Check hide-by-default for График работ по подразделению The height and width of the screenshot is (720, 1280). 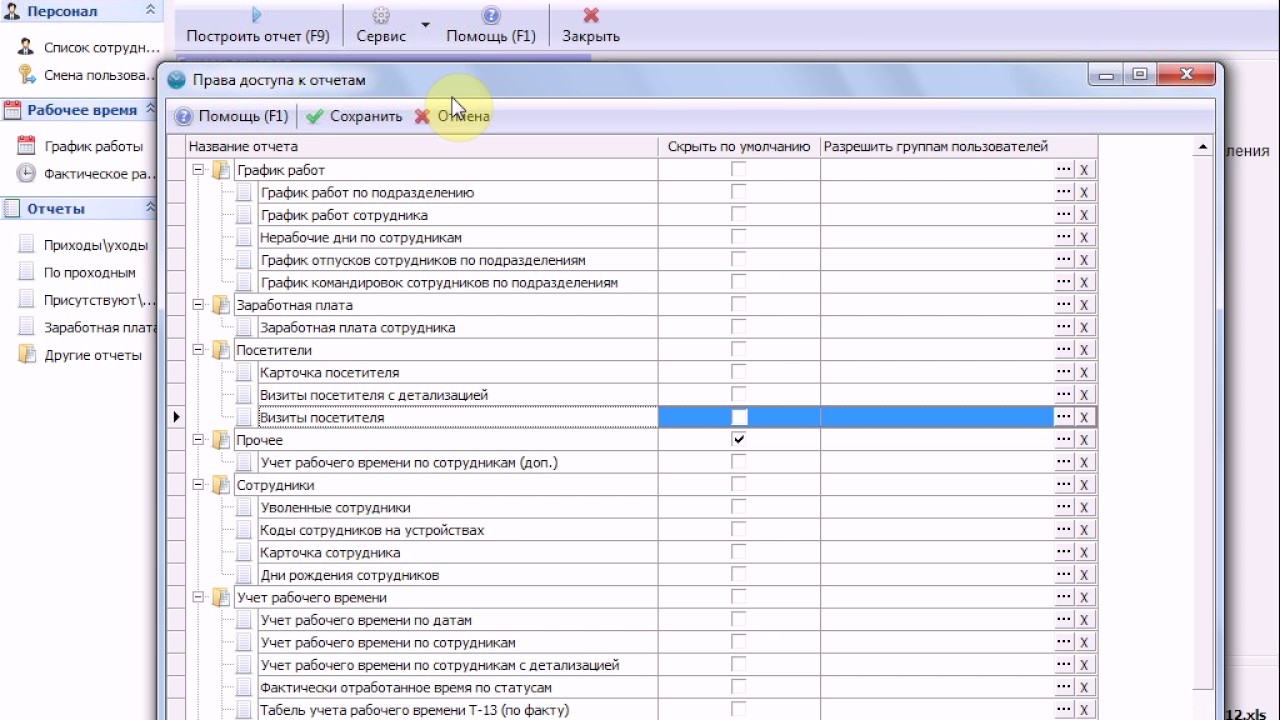click(x=739, y=192)
